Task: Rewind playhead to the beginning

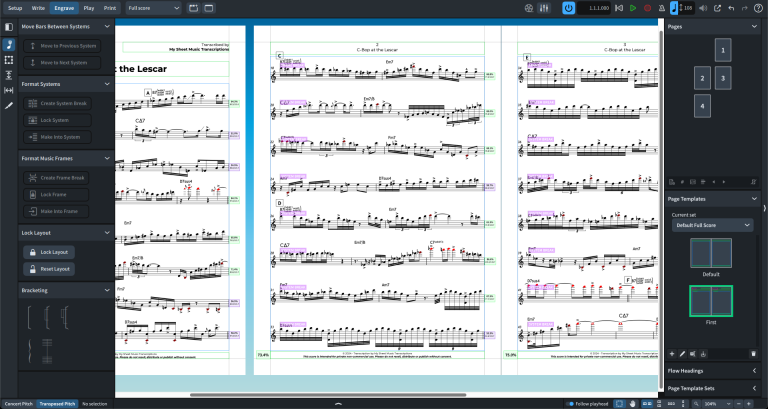Action: (619, 8)
